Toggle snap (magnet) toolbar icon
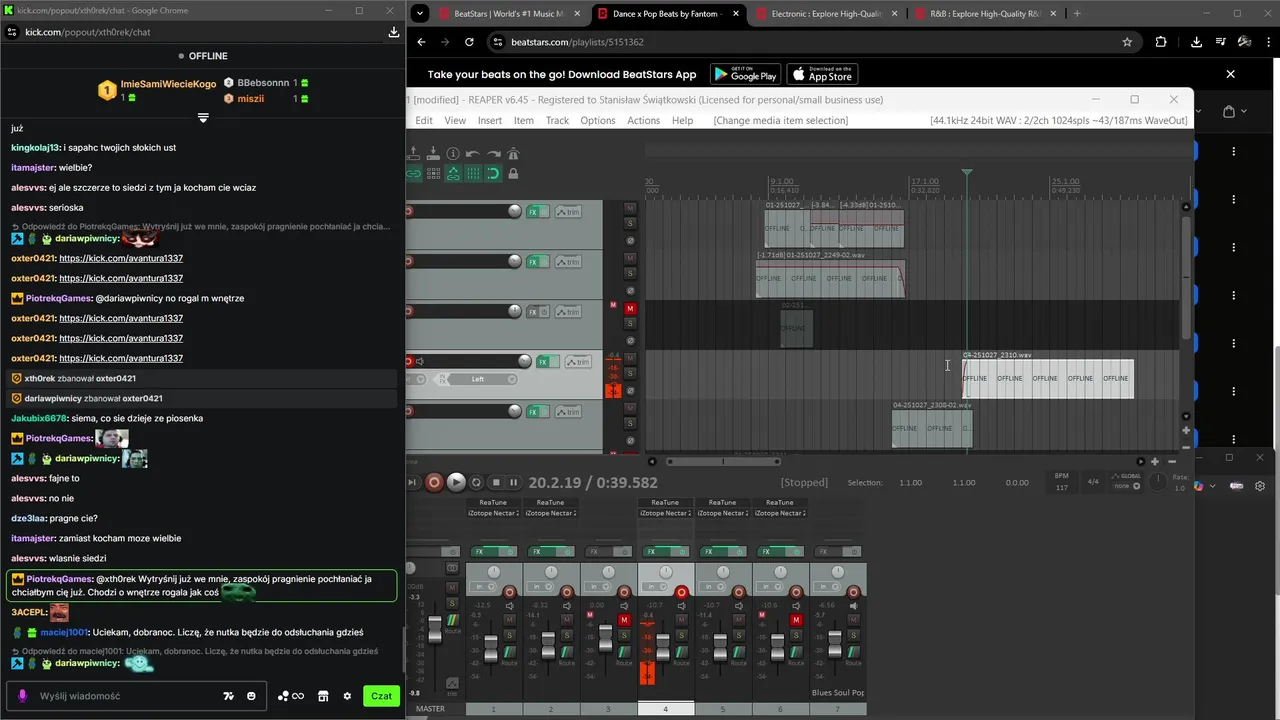Viewport: 1280px width, 720px height. pyautogui.click(x=494, y=174)
